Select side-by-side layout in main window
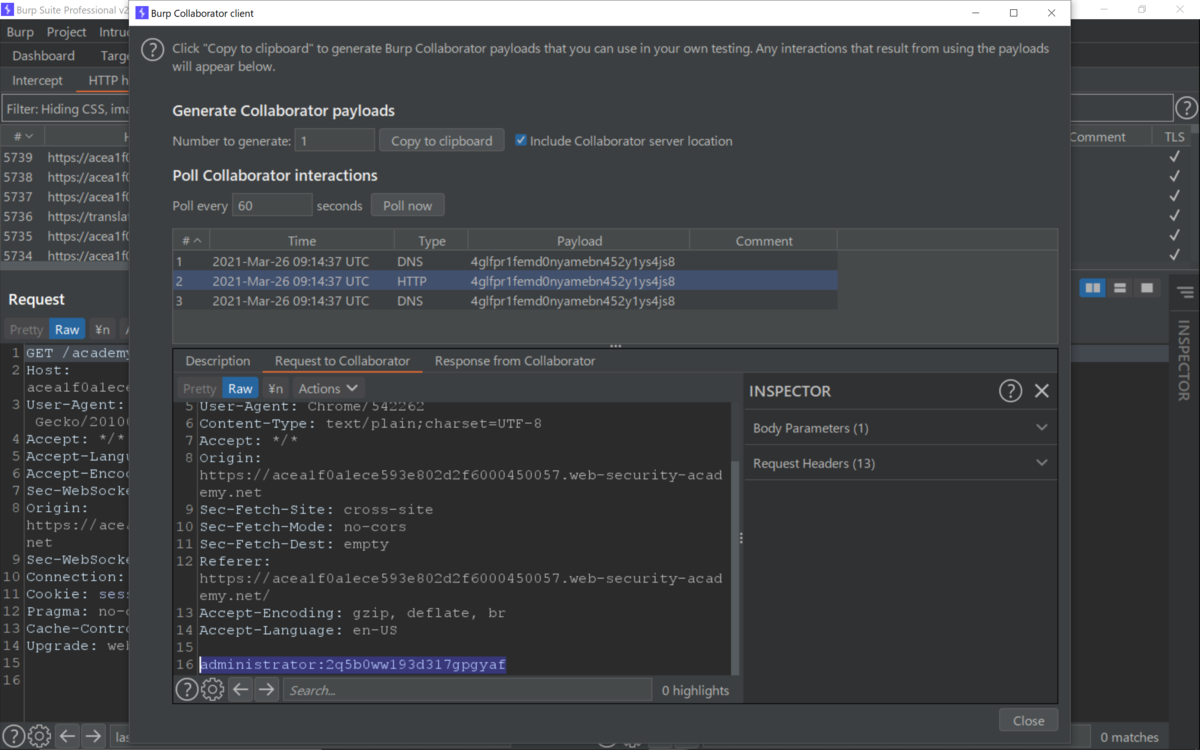1200x750 pixels. (x=1093, y=288)
